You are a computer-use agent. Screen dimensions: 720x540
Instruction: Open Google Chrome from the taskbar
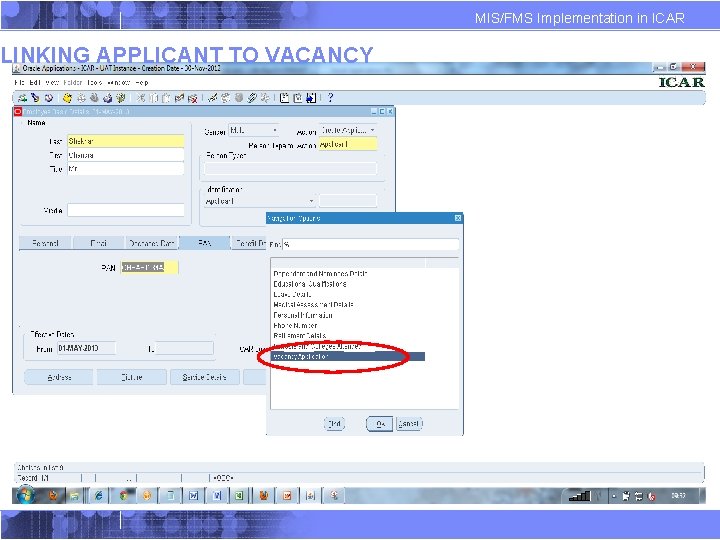tap(123, 496)
